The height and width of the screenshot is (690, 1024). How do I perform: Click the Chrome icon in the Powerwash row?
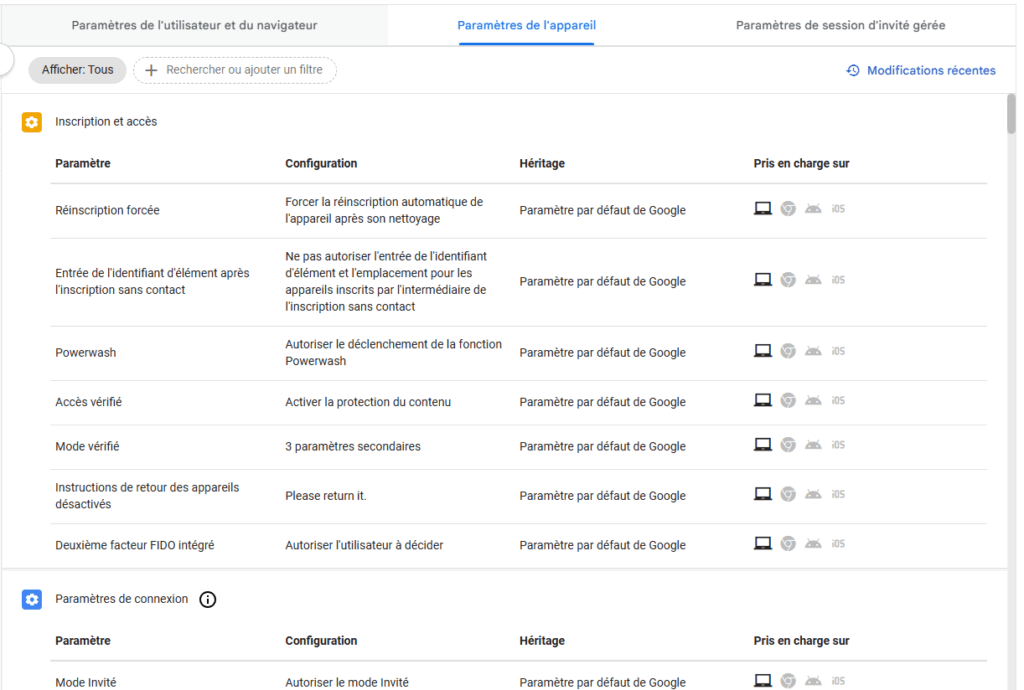pyautogui.click(x=788, y=351)
